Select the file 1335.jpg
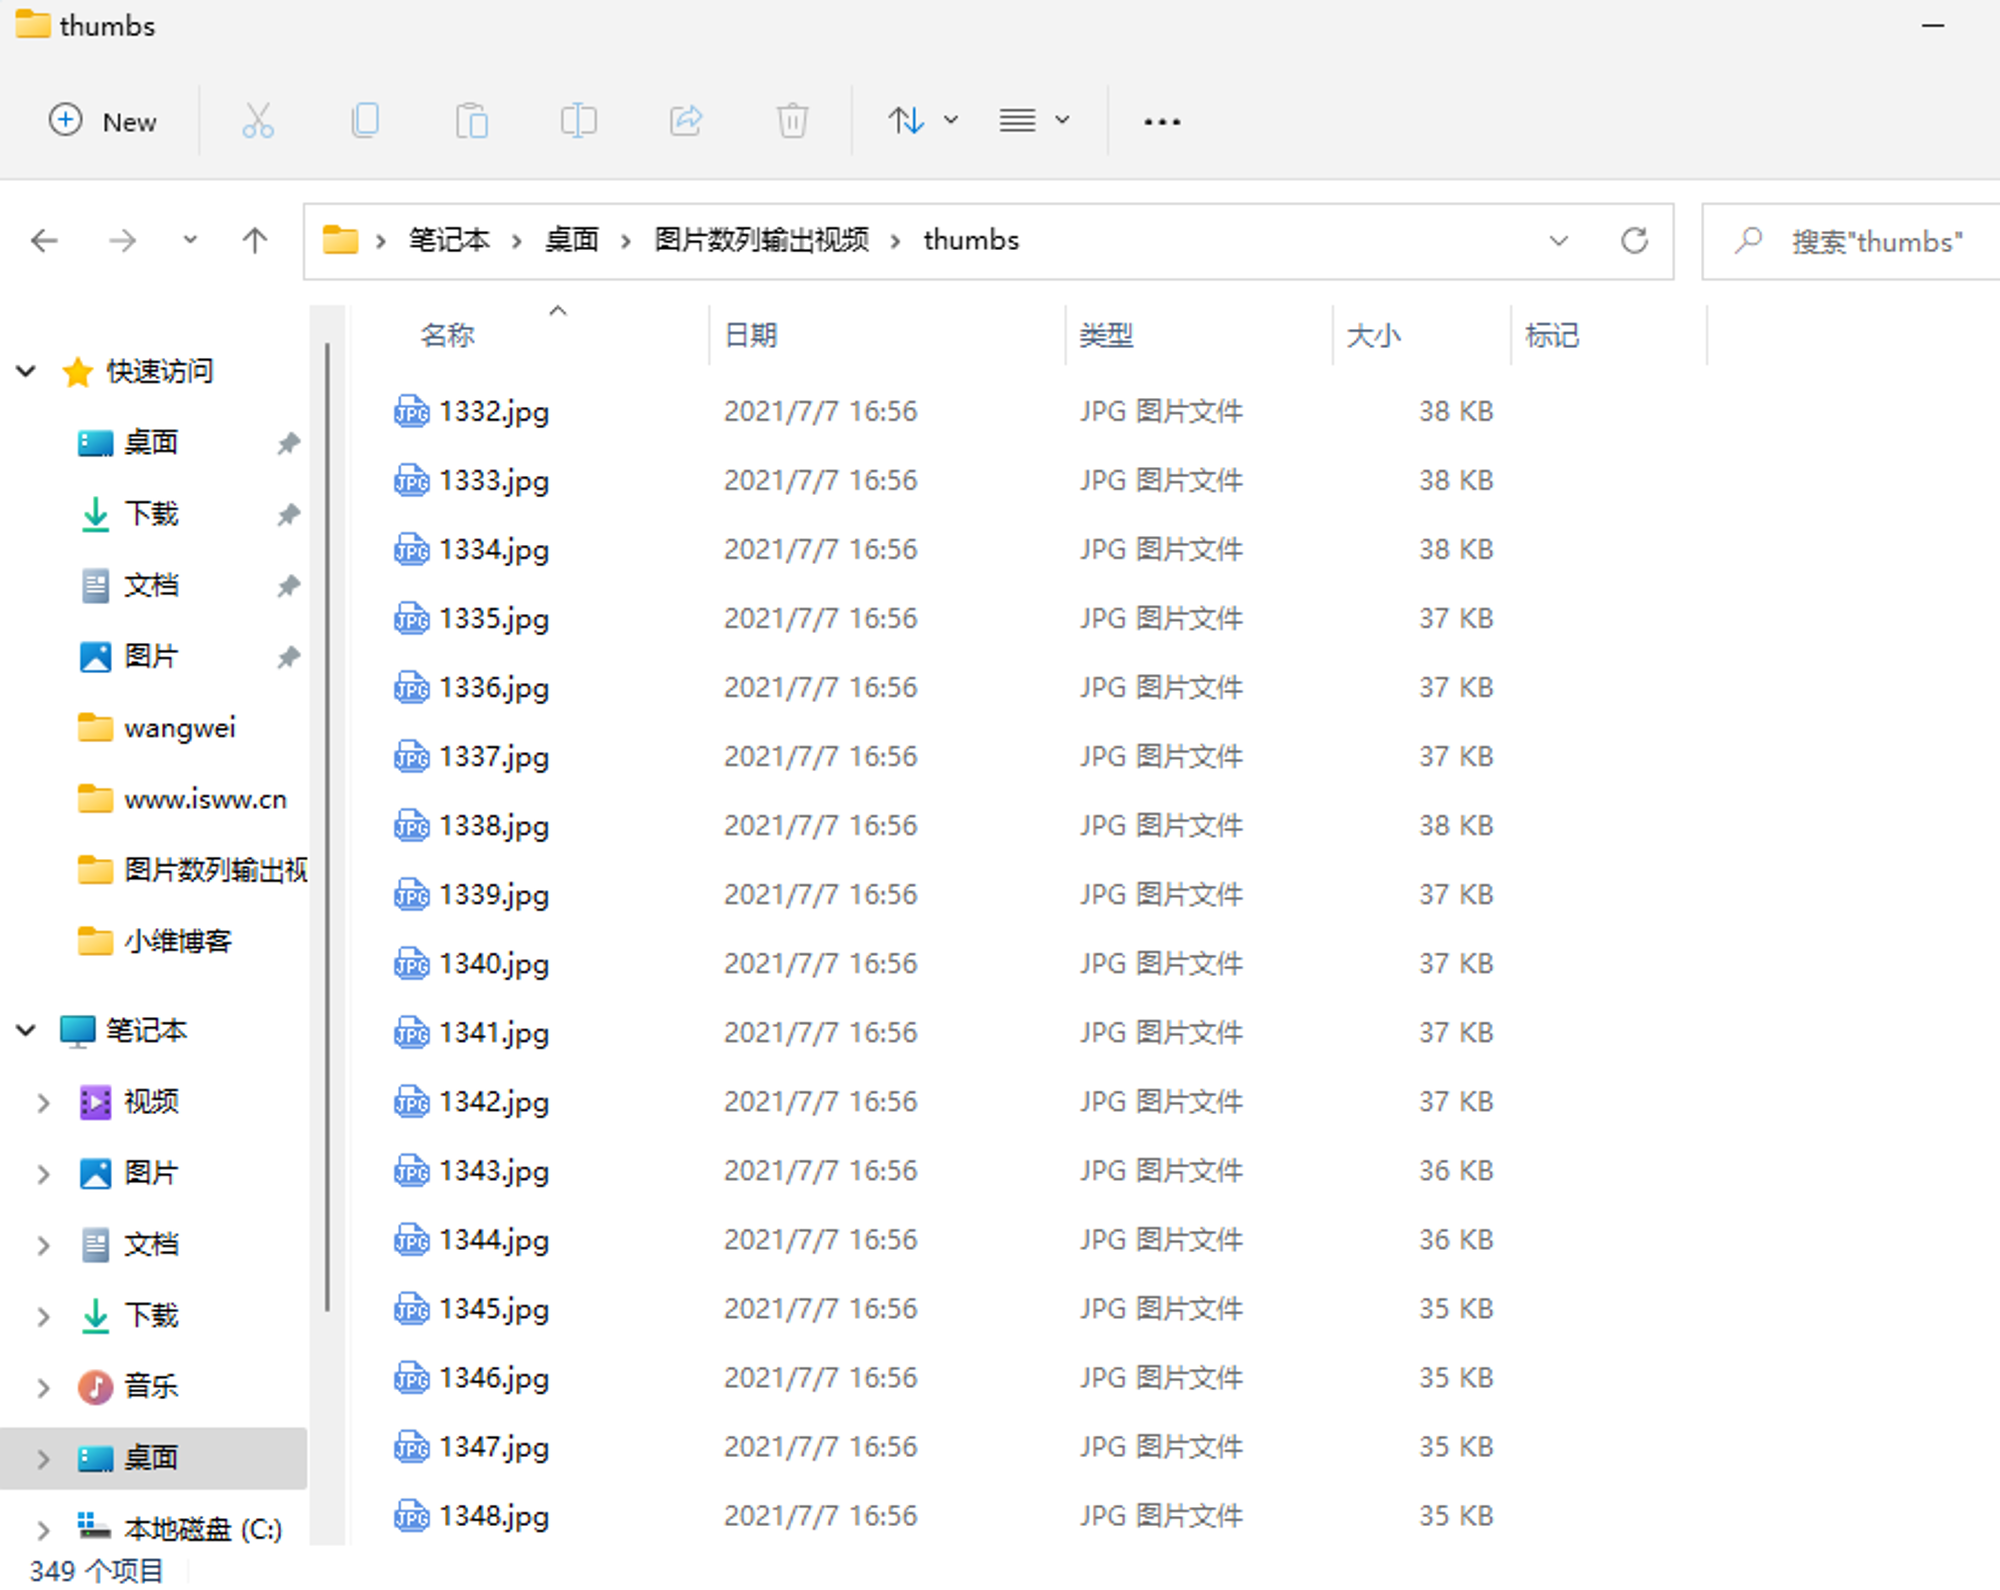 (494, 618)
